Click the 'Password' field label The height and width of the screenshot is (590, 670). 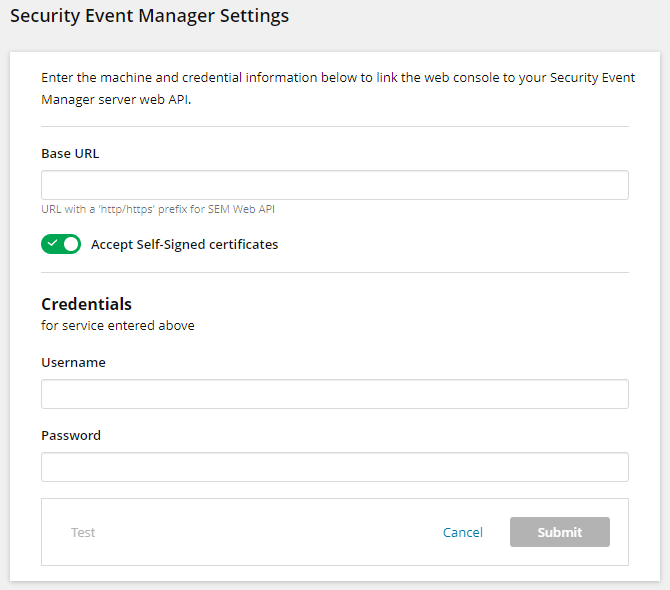[71, 435]
